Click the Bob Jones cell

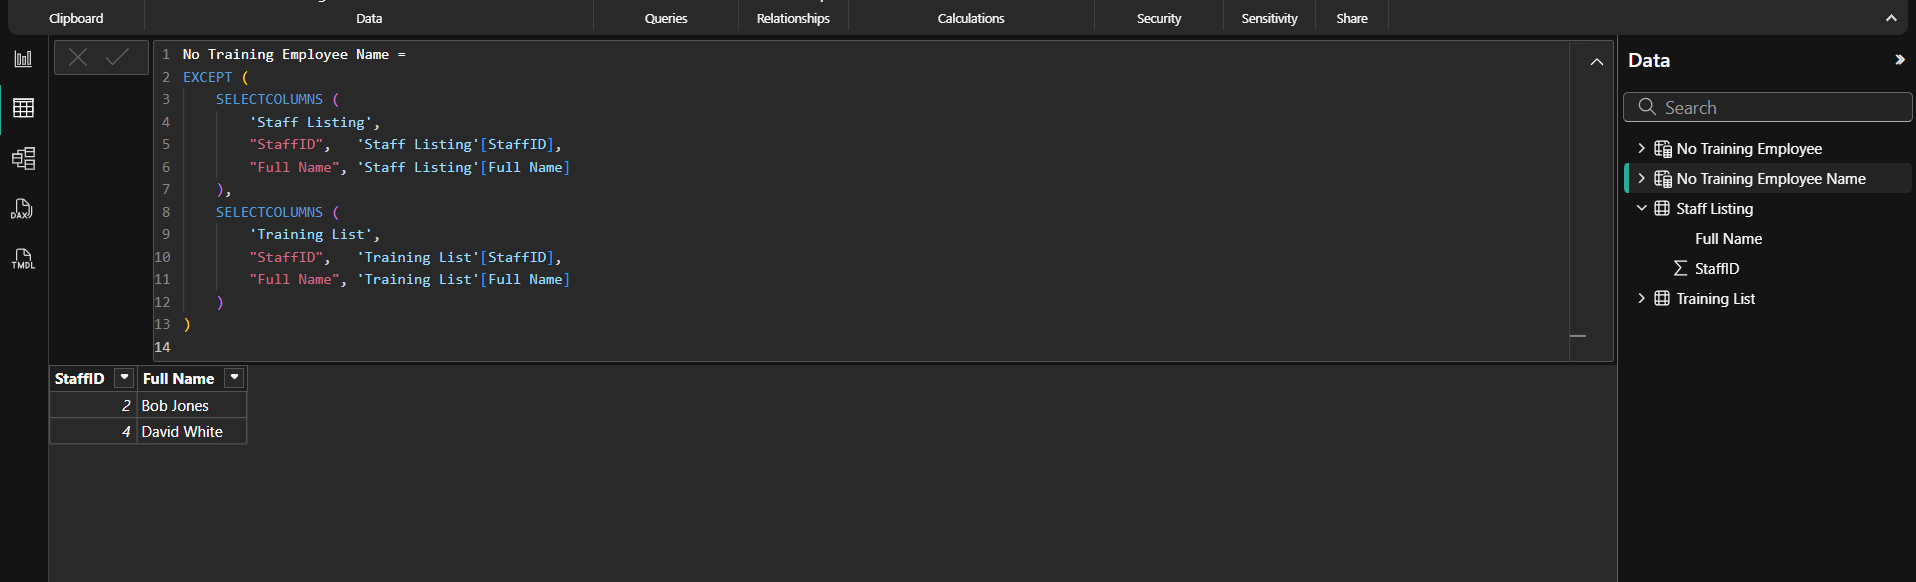point(191,405)
